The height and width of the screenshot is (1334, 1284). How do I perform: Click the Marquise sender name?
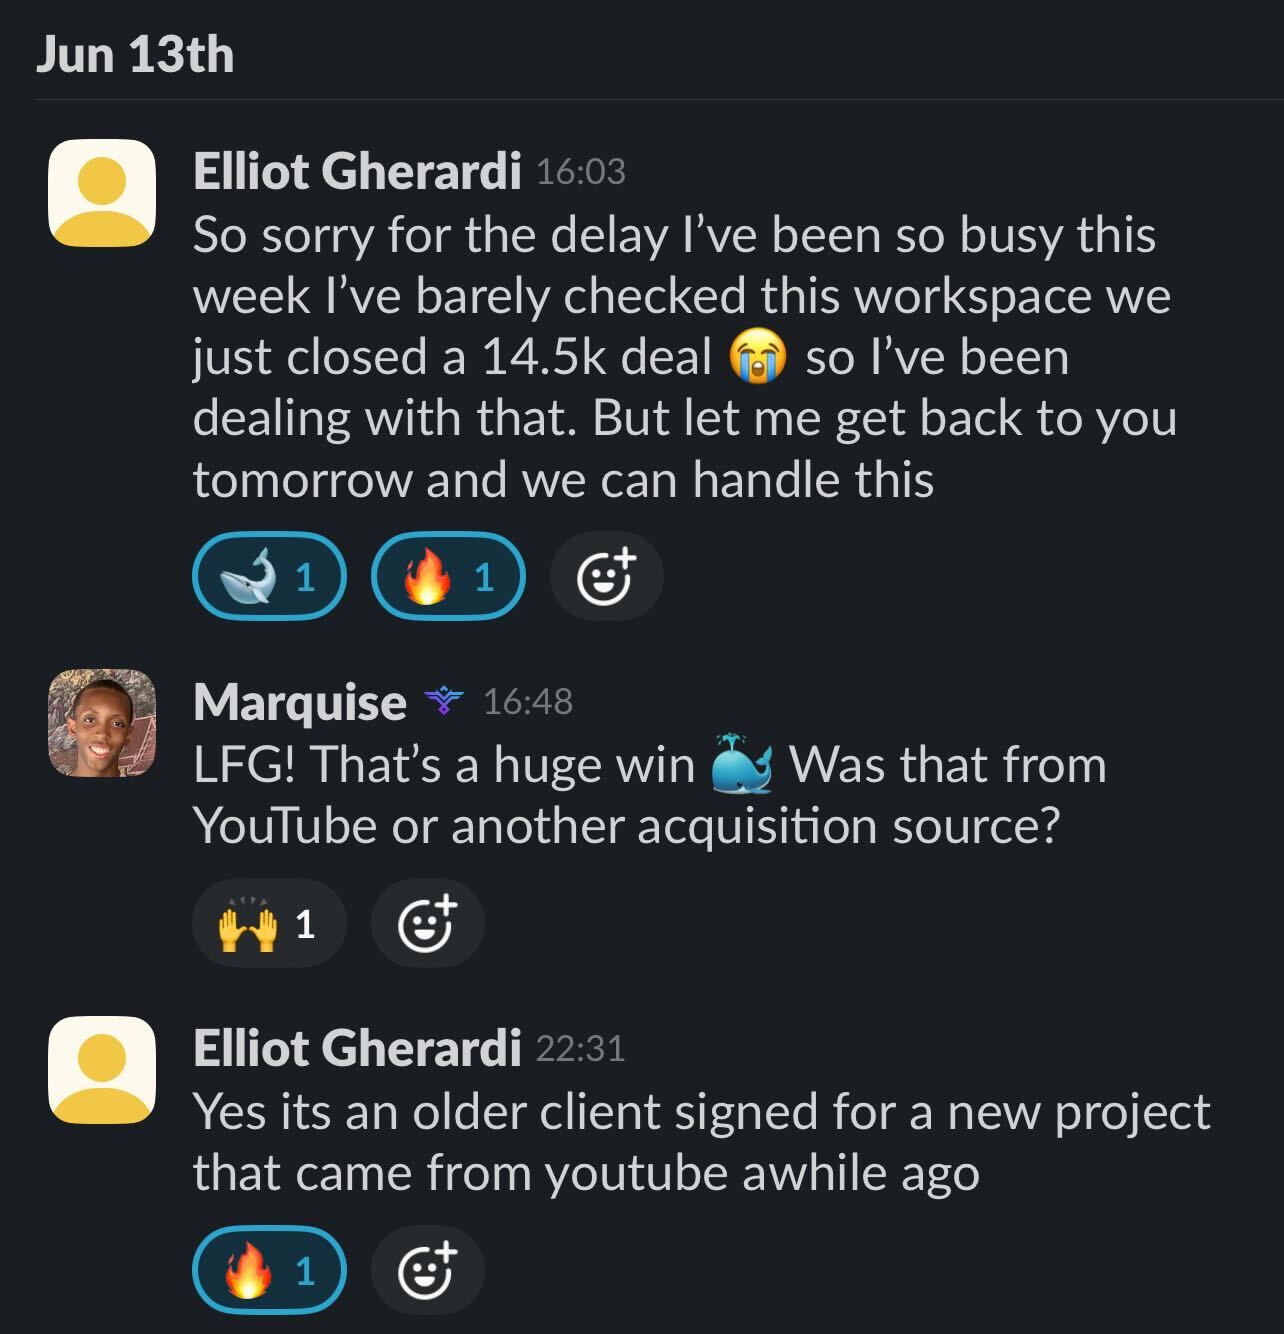coord(299,702)
